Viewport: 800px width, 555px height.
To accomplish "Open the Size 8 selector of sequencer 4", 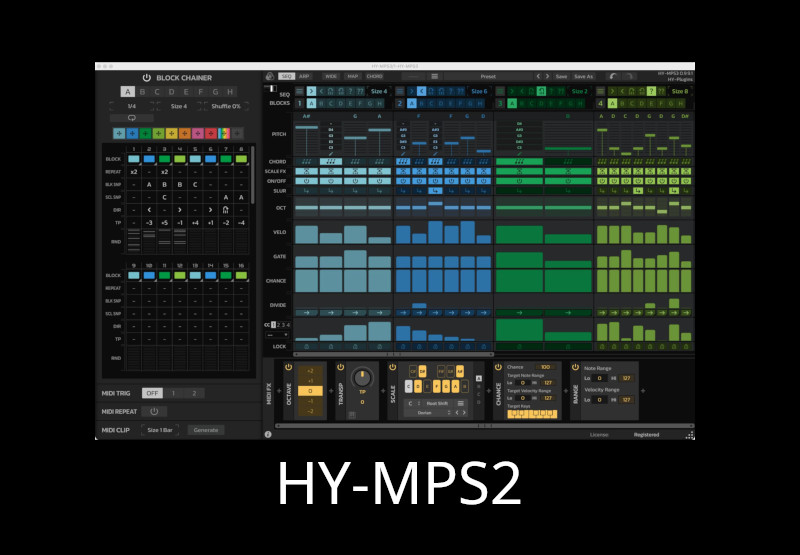I will (680, 91).
